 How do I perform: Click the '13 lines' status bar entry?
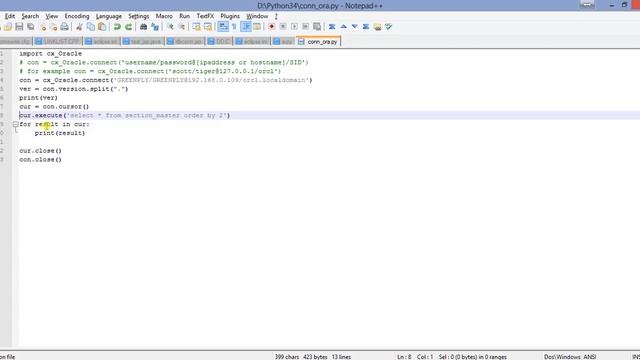(x=341, y=357)
